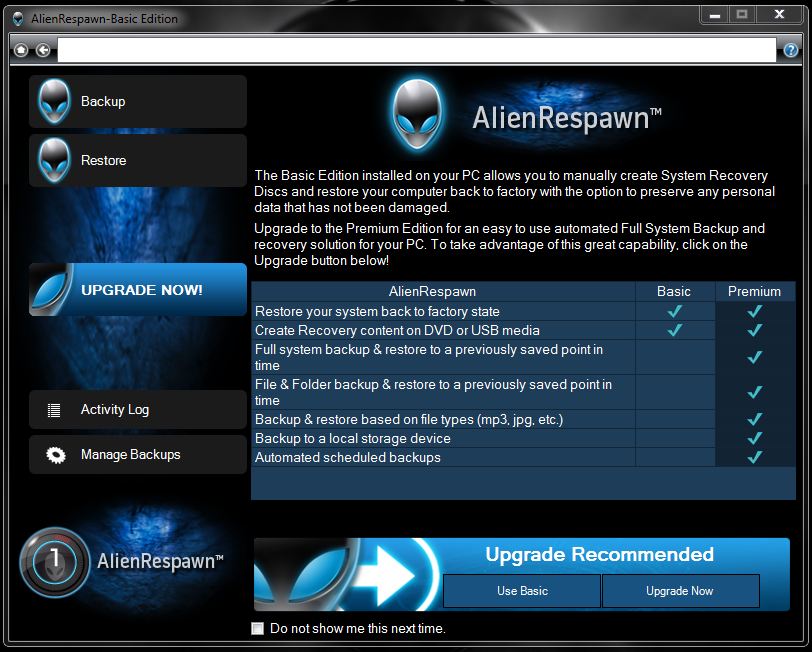Image resolution: width=812 pixels, height=652 pixels.
Task: Click Basic checkmark for Restore factory state
Action: coord(674,311)
